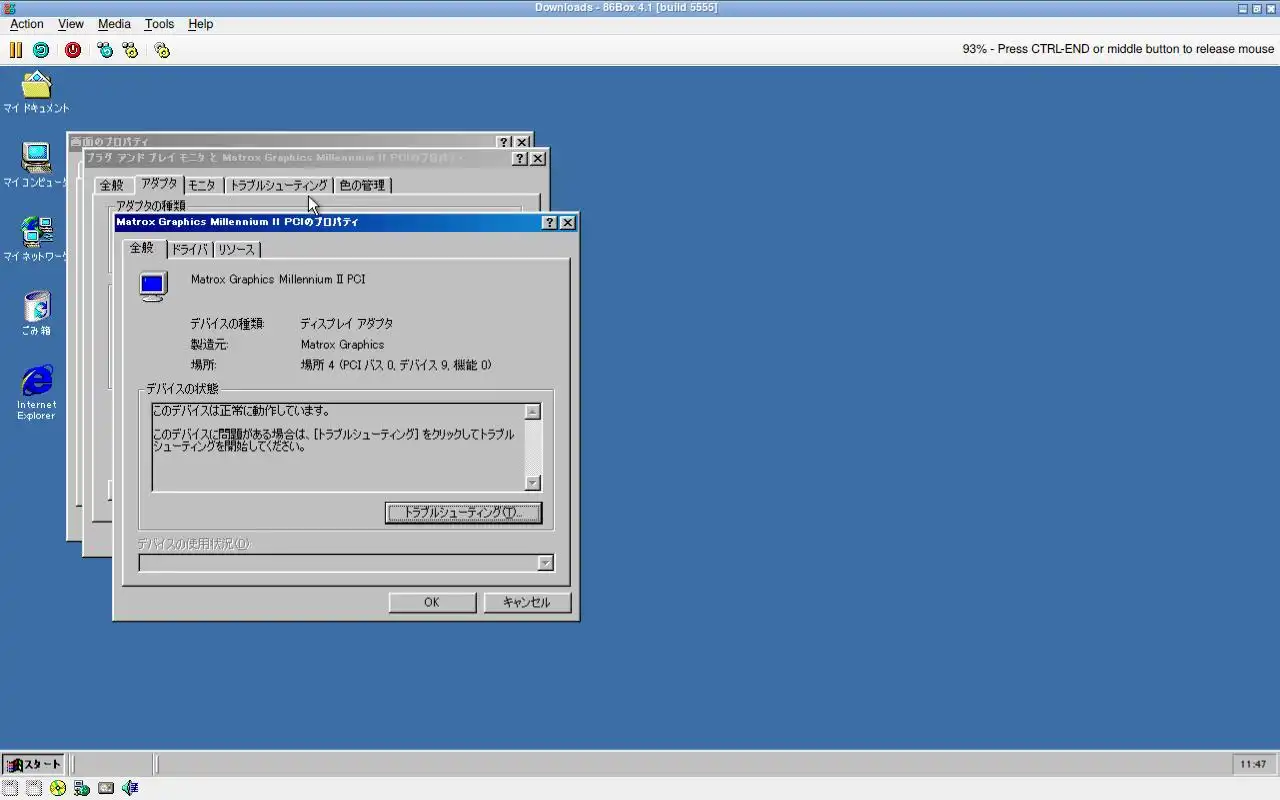This screenshot has width=1280, height=800.
Task: Send Ctrl+Alt+Del using the teal keys icon
Action: pos(105,49)
